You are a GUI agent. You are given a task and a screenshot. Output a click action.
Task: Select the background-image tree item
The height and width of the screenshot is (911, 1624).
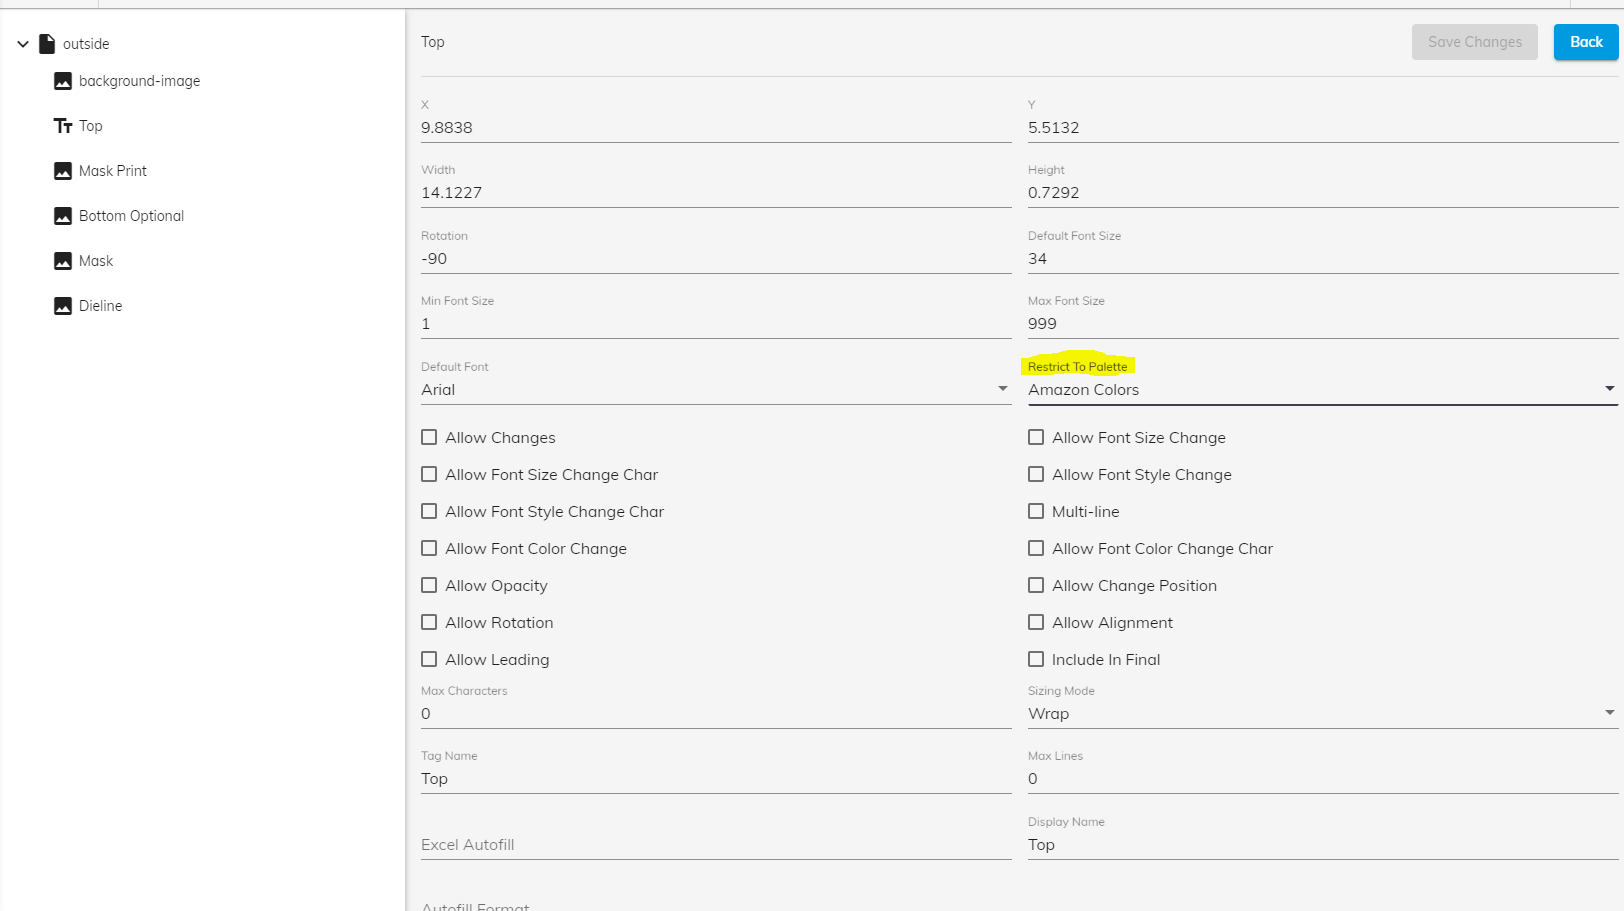tap(139, 81)
